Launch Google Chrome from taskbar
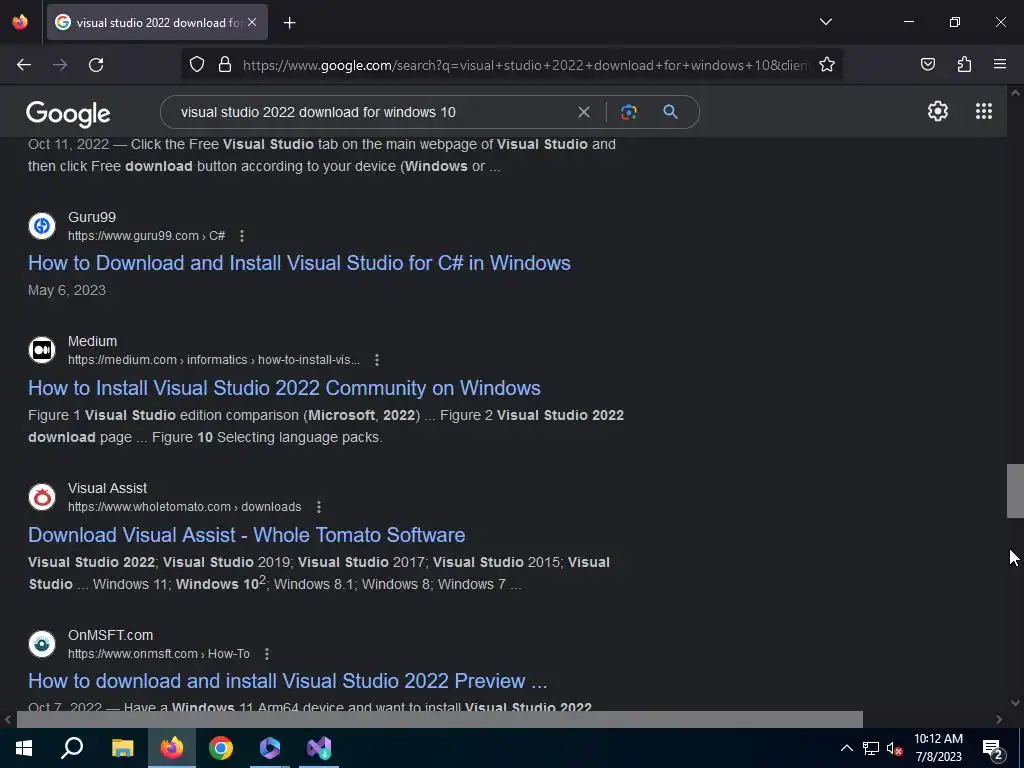1024x768 pixels. [x=221, y=748]
